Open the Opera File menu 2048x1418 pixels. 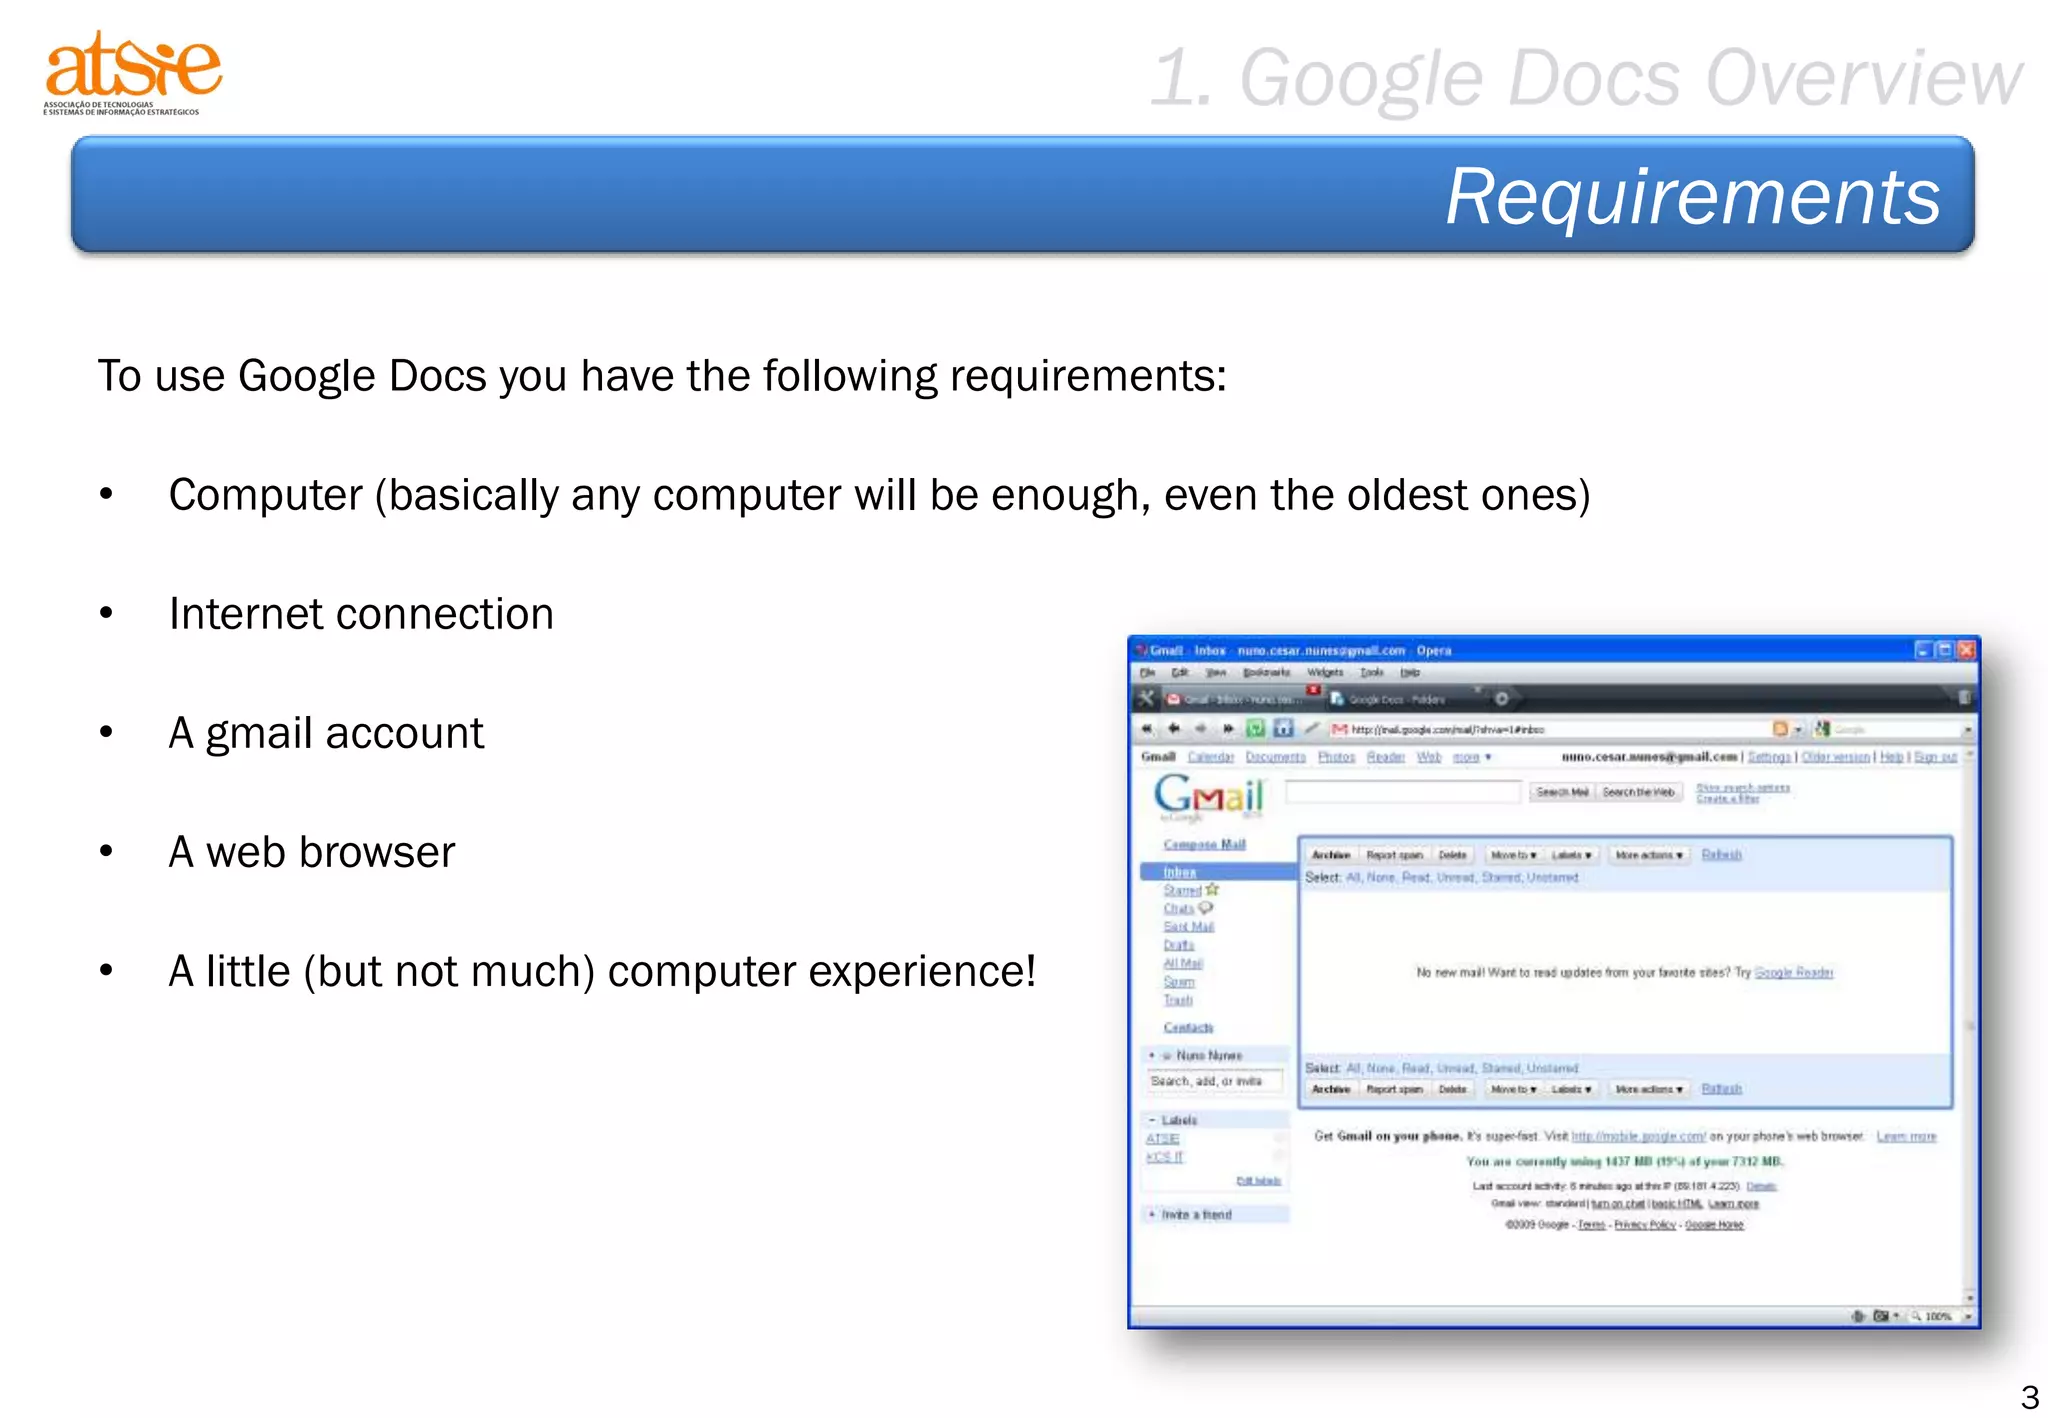1147,673
